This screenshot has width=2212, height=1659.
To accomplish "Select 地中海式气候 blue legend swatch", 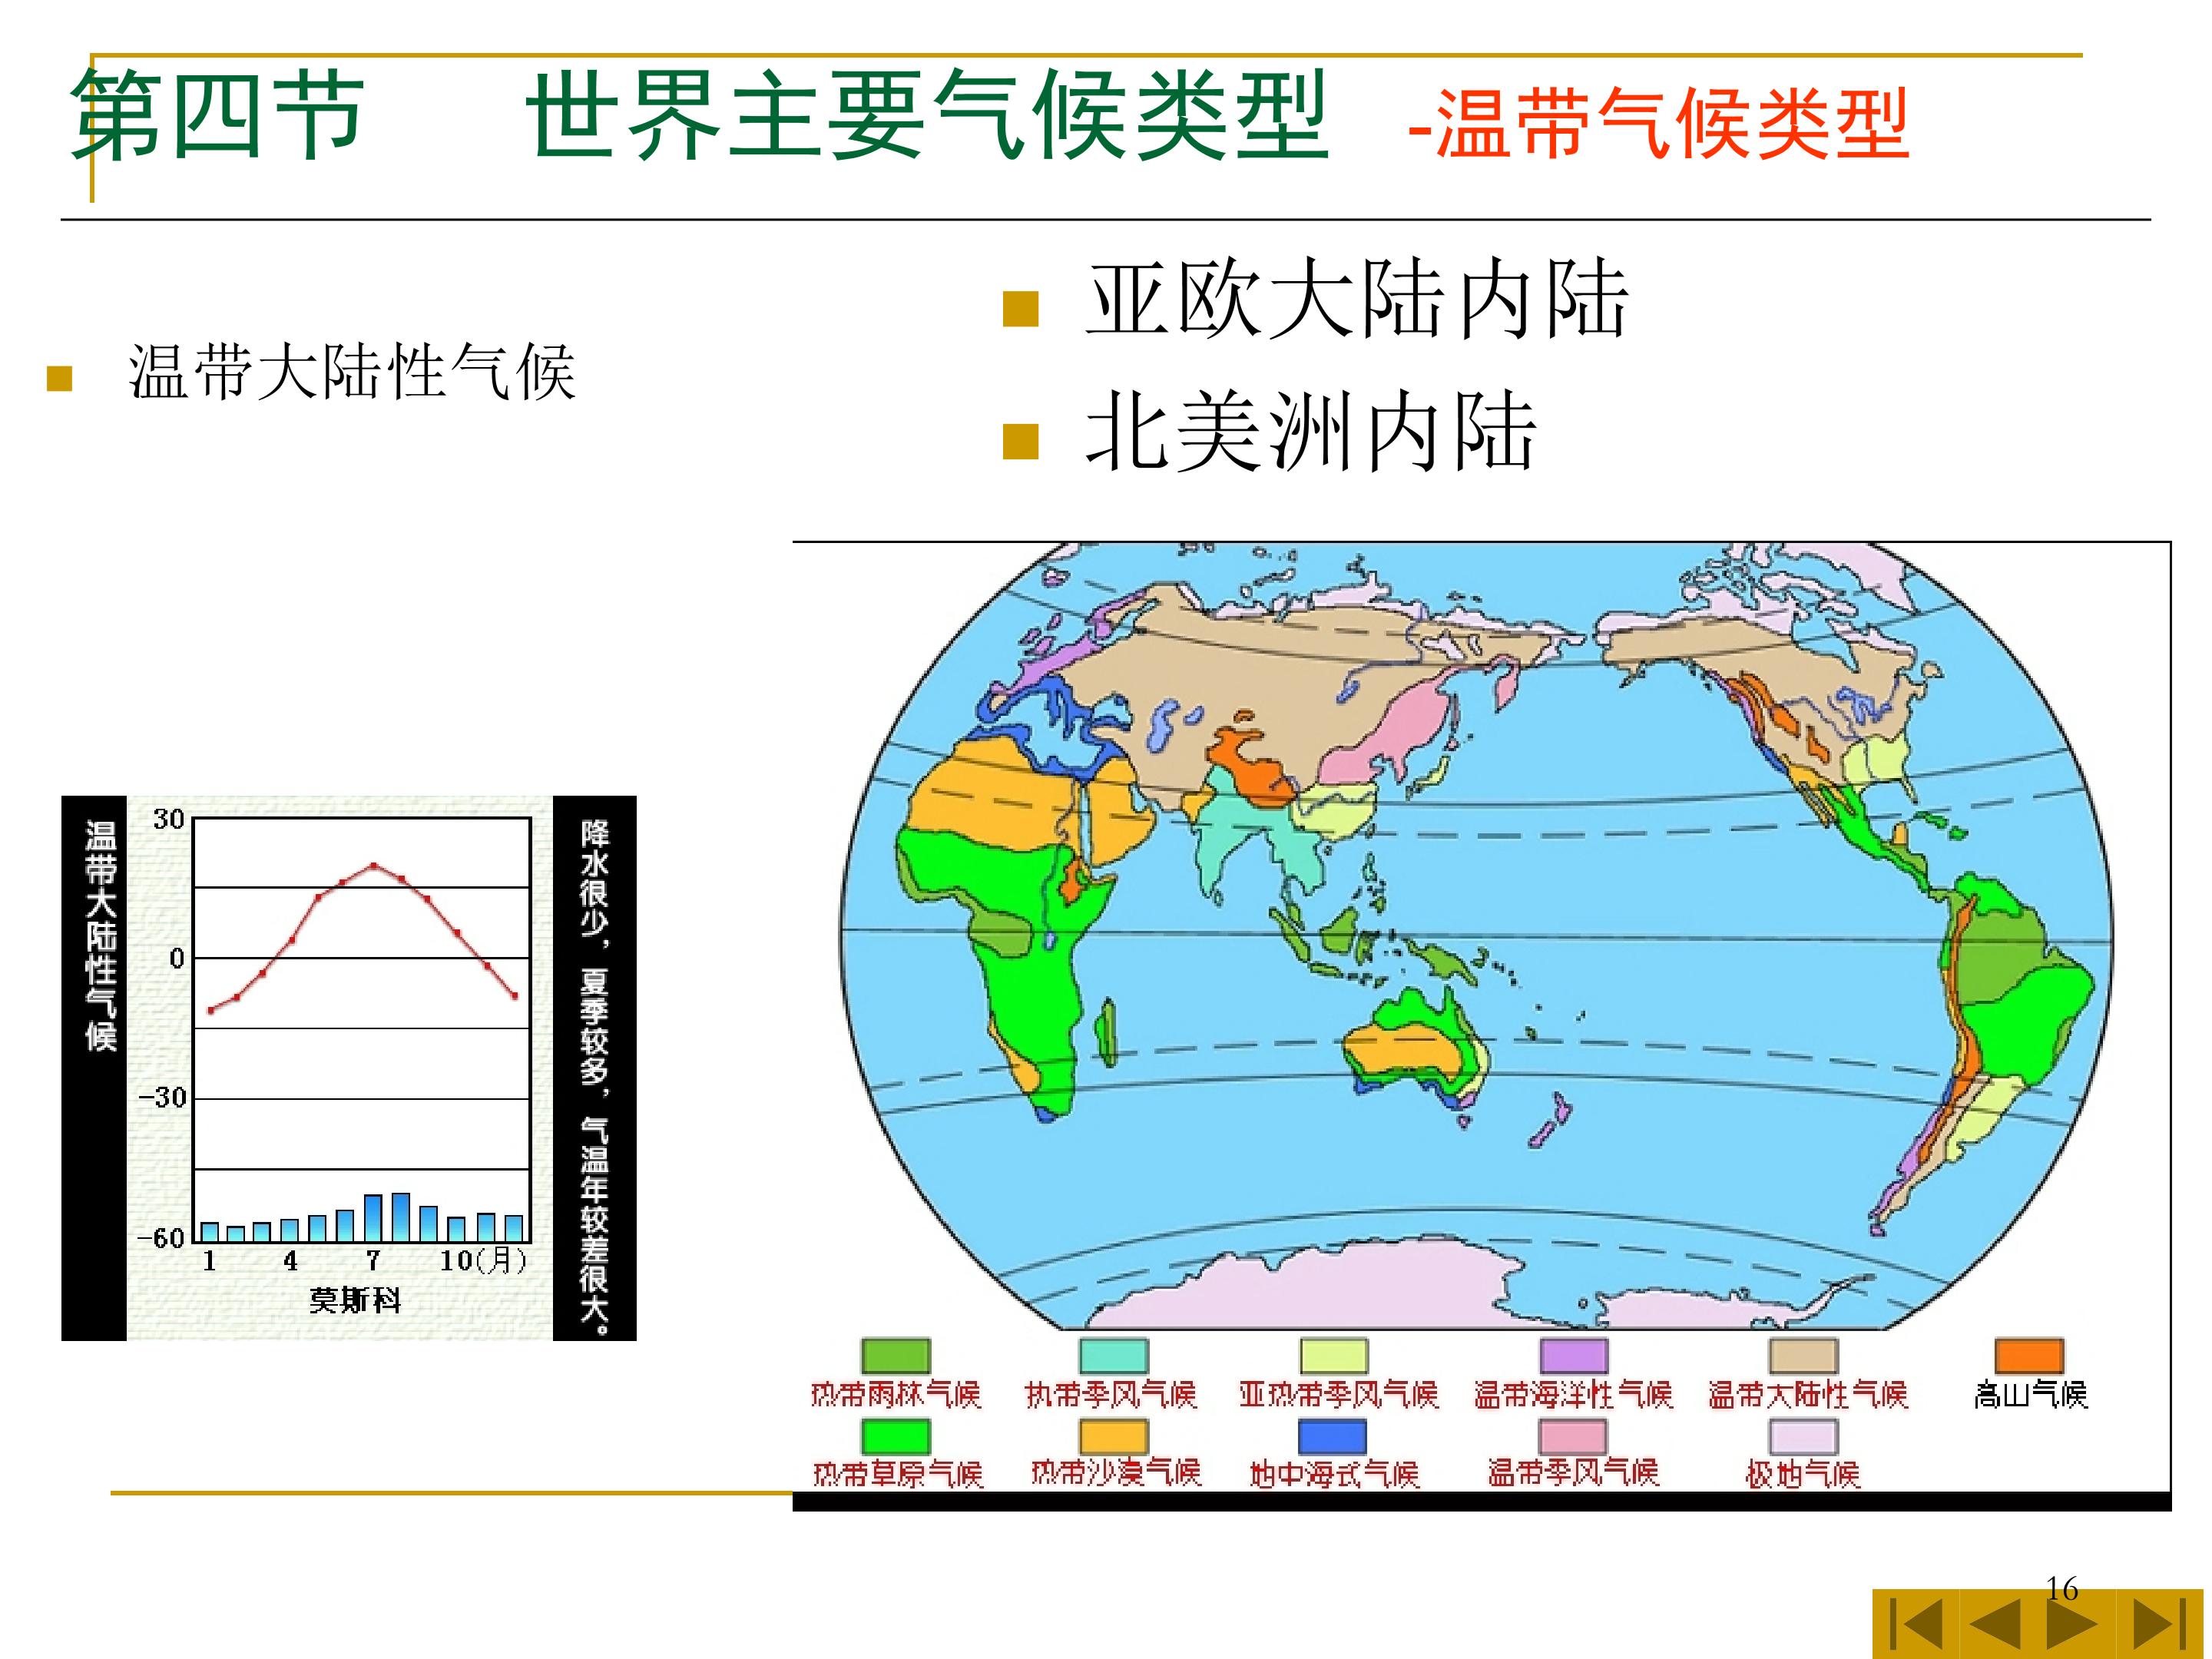I will pyautogui.click(x=1332, y=1436).
